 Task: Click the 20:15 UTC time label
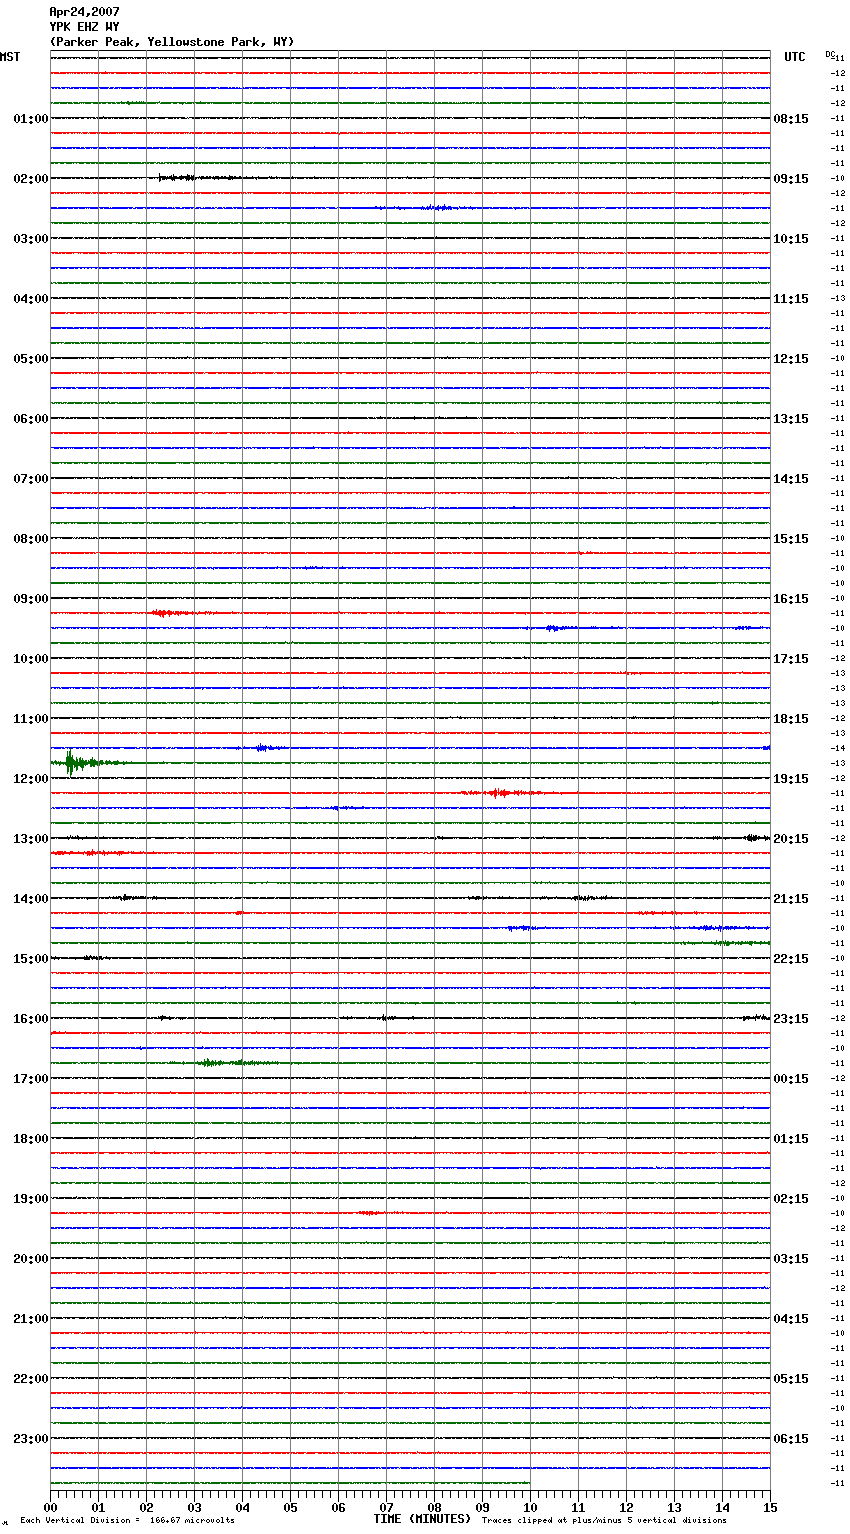791,839
